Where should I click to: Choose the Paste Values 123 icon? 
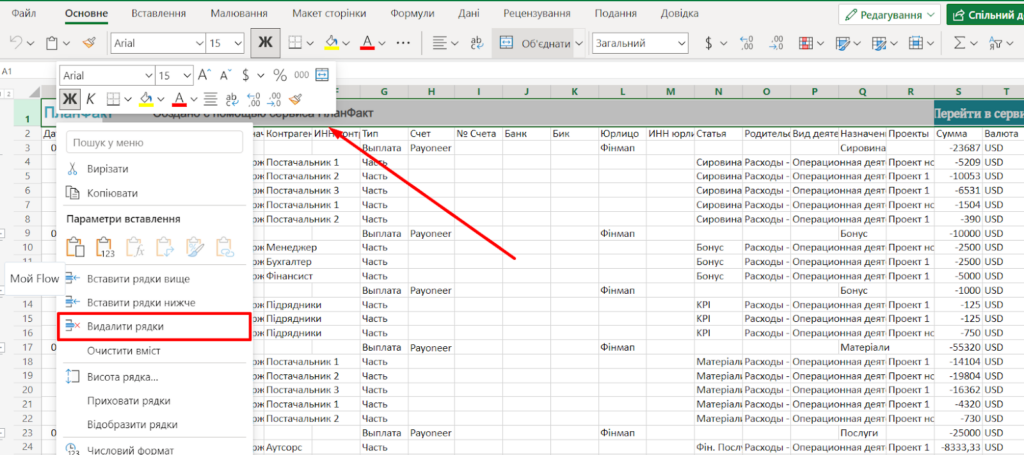click(106, 247)
